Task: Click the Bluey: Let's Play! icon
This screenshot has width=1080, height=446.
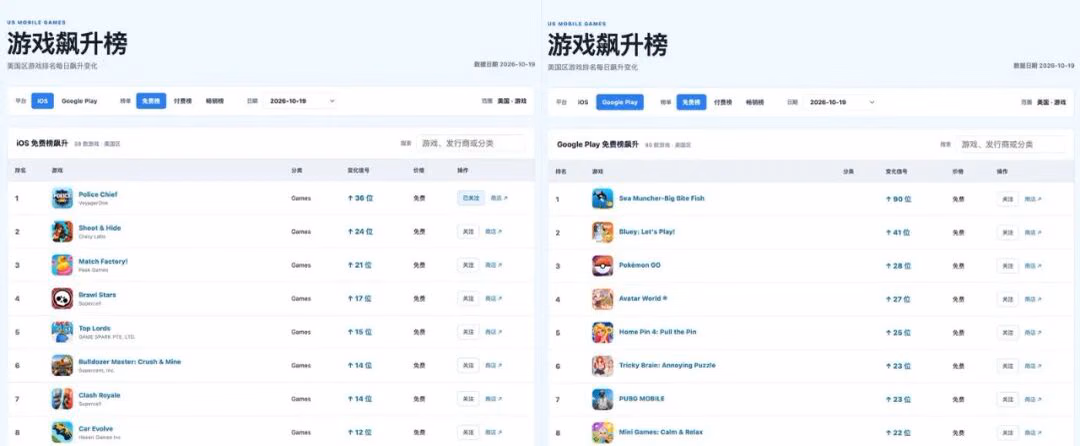Action: coord(603,232)
